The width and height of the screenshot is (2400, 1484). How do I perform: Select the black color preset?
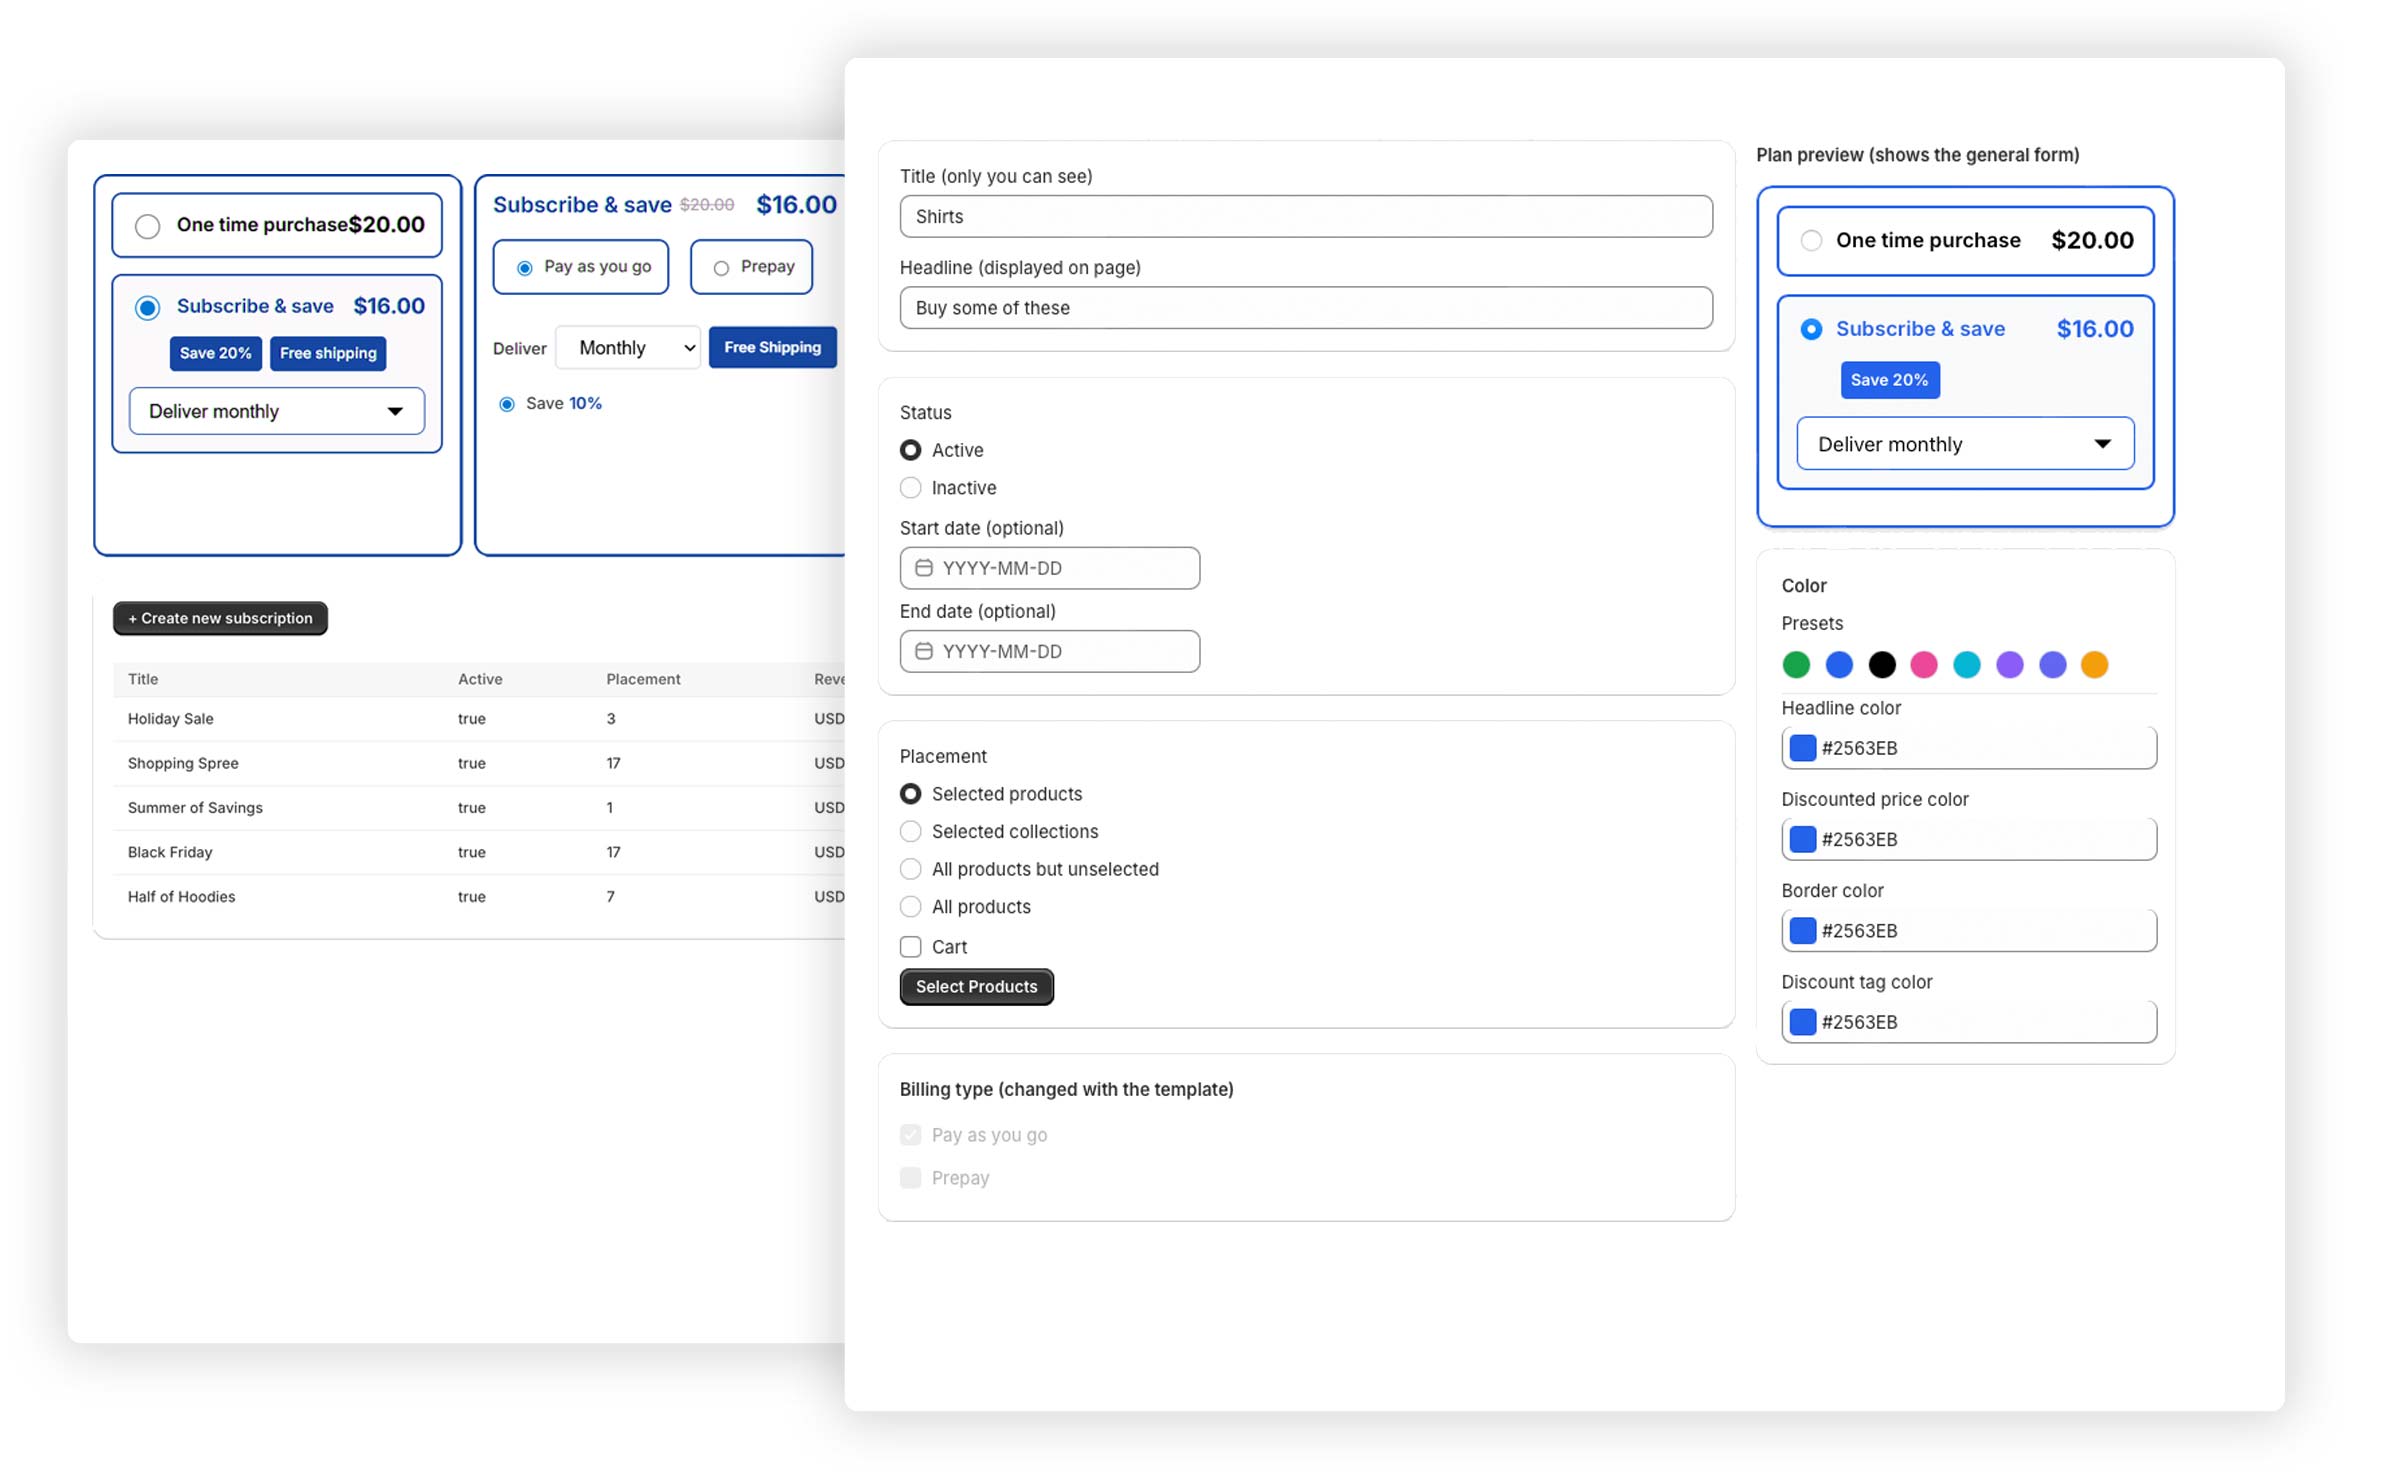click(1882, 665)
